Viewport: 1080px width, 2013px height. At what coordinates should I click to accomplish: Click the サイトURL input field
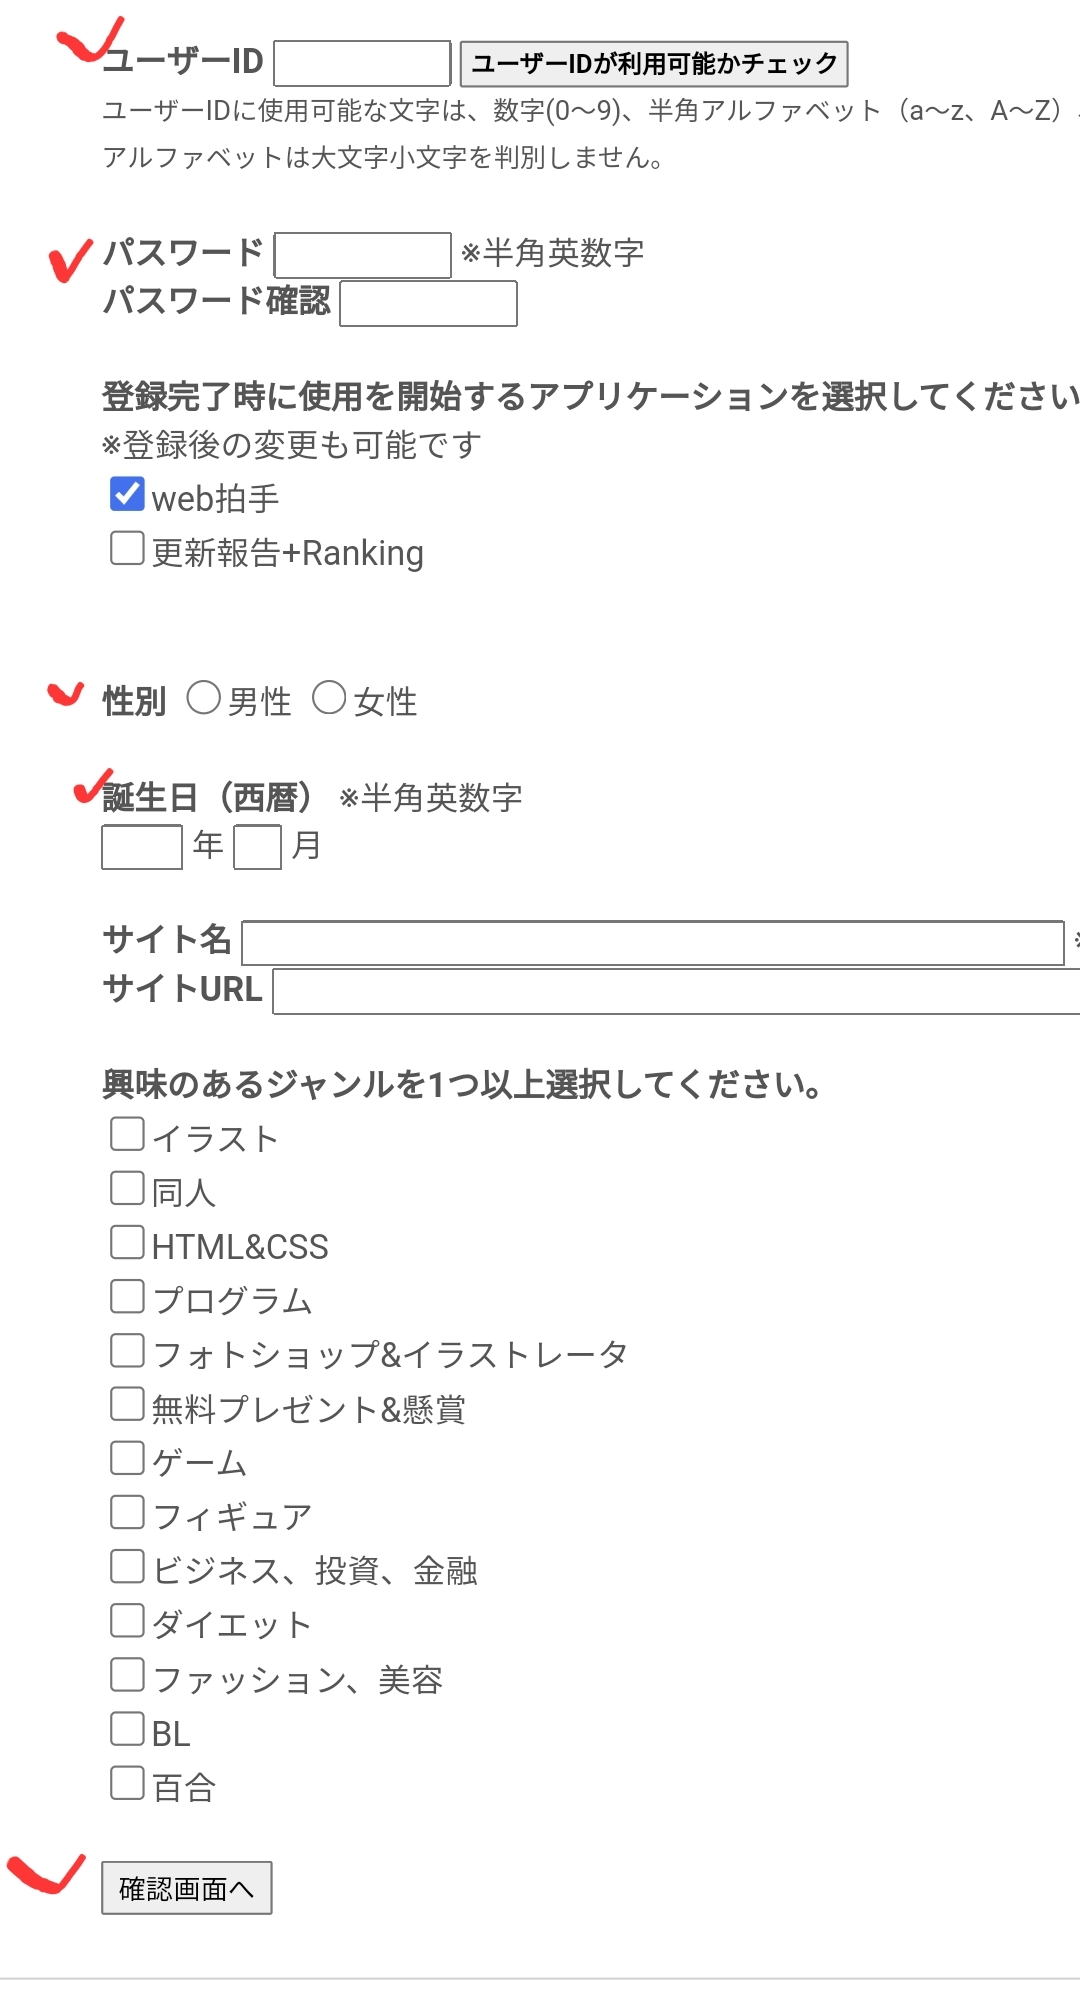676,991
